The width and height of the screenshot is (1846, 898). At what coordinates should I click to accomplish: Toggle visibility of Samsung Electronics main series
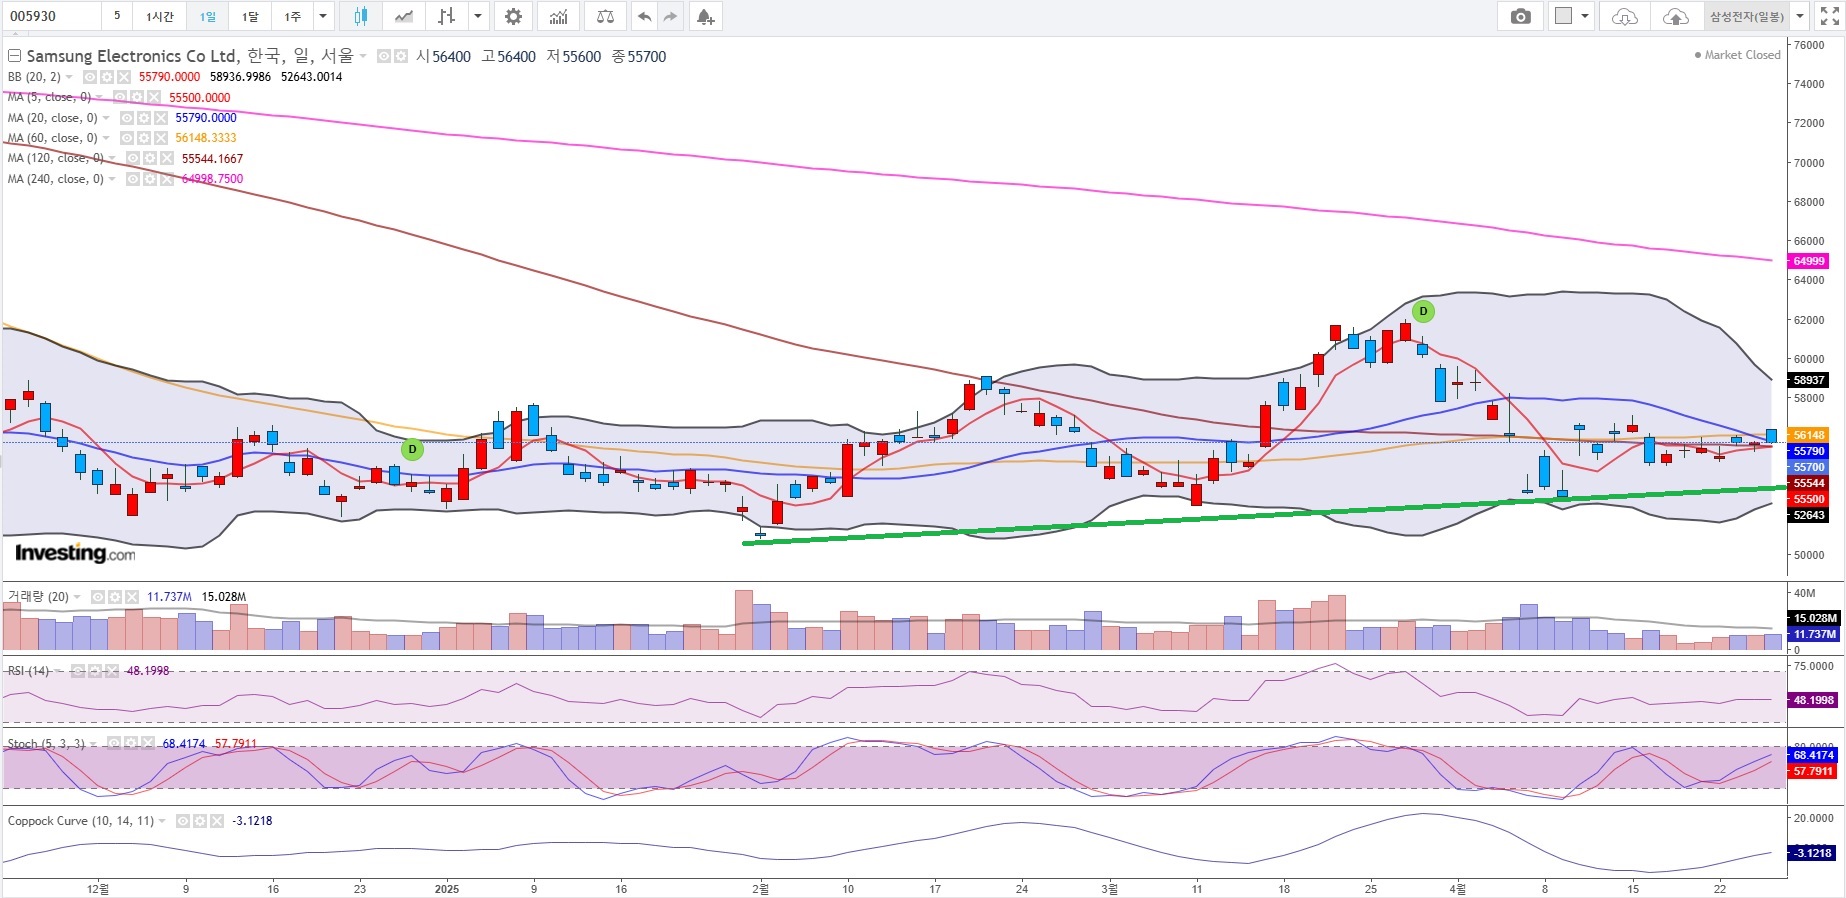coord(384,57)
